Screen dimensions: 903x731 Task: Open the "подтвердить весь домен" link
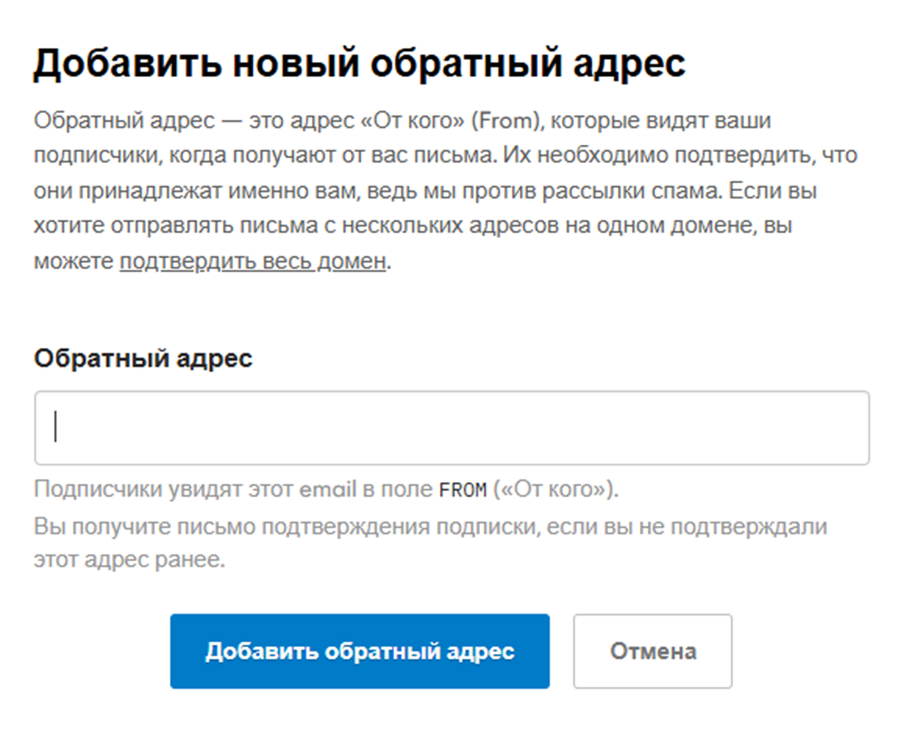(252, 263)
